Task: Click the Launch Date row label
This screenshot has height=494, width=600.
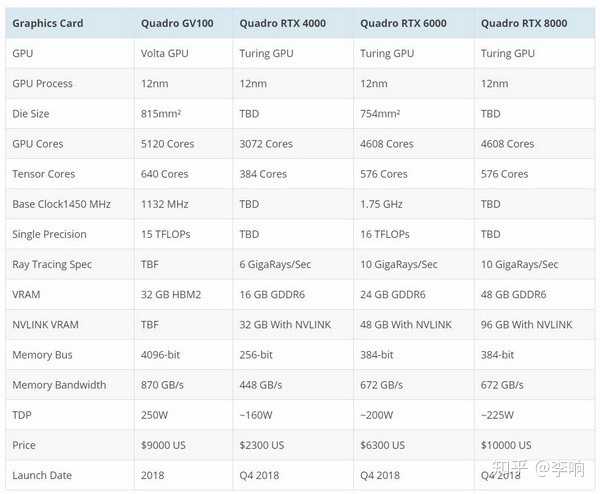Action: click(42, 475)
